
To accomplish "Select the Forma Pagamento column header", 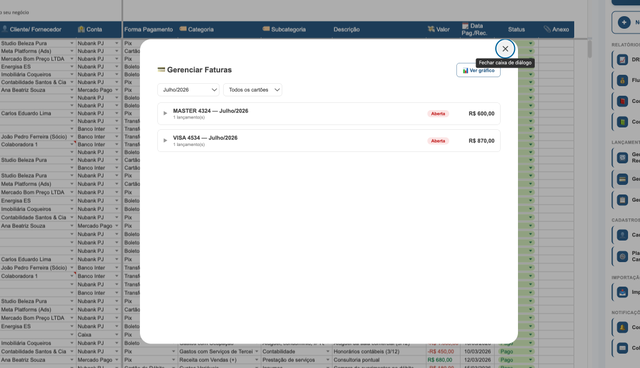I will [149, 29].
